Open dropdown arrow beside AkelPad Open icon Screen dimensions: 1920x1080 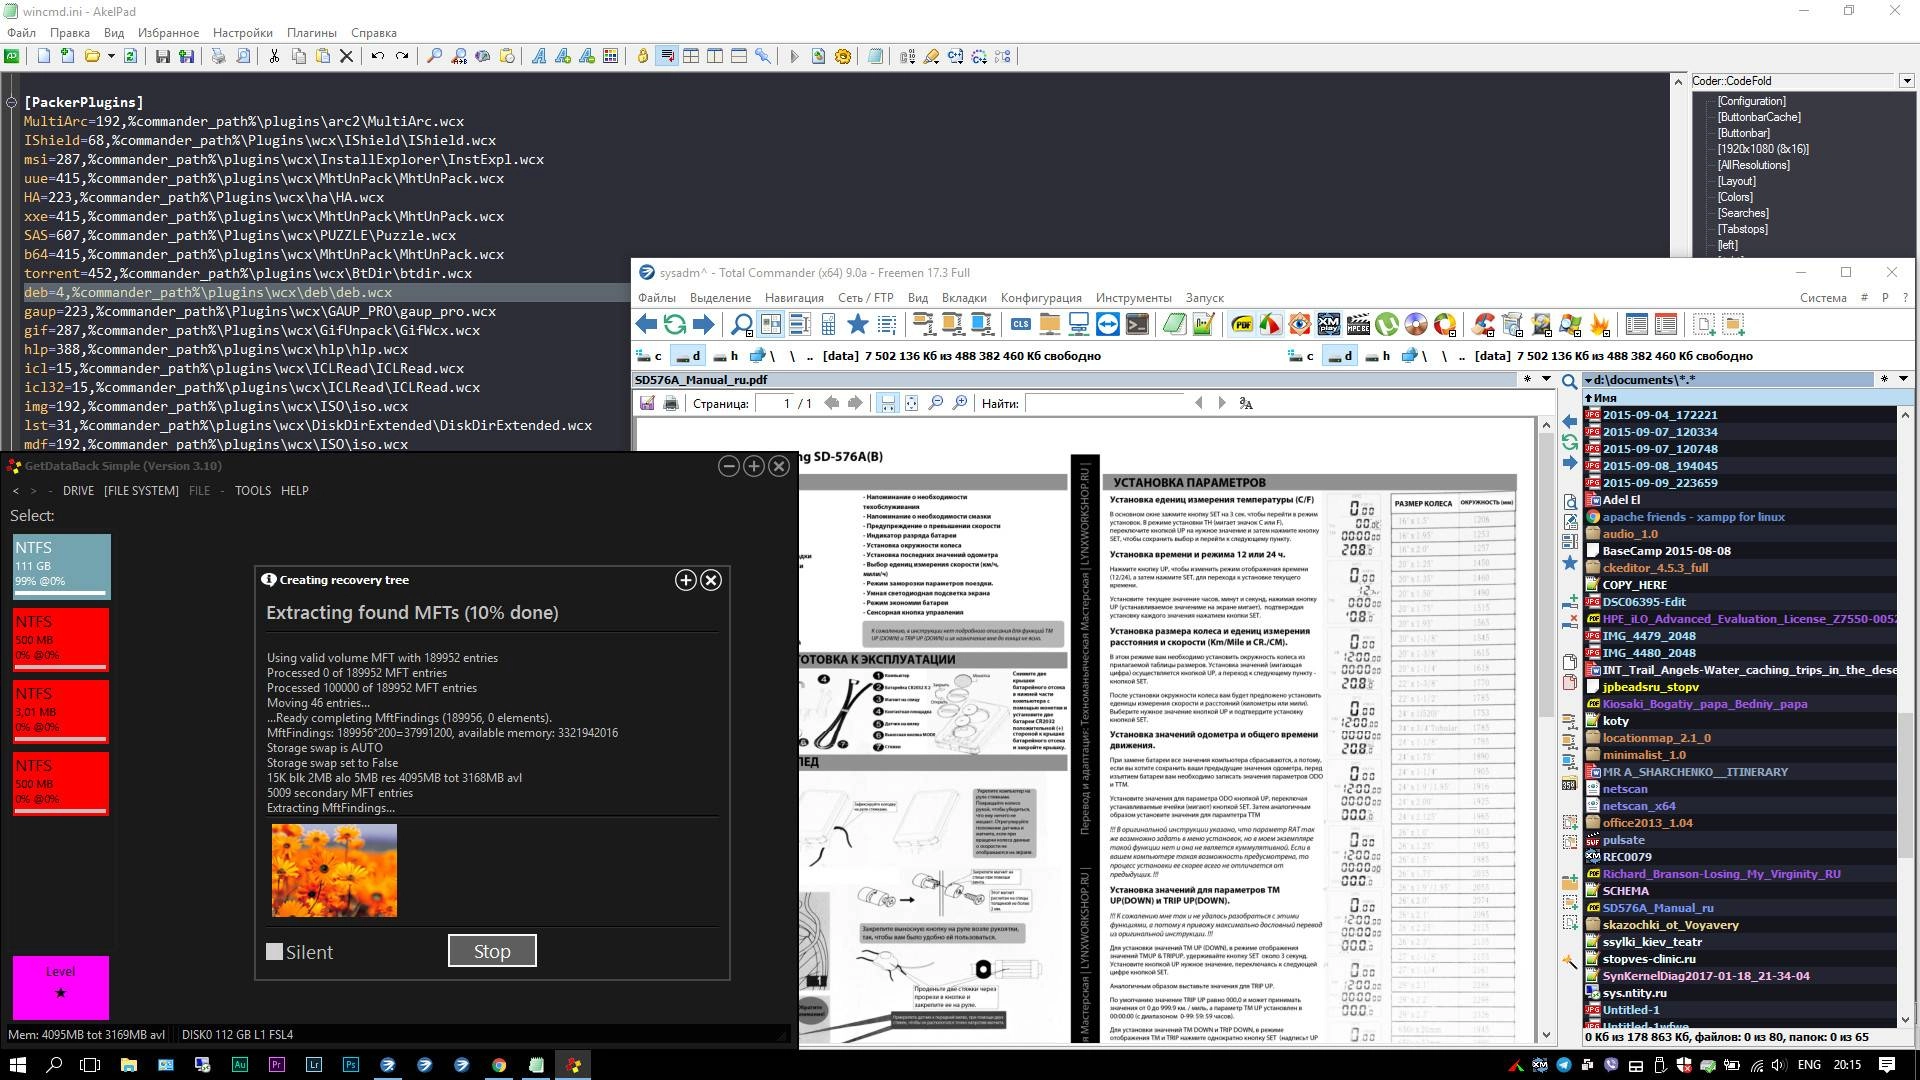point(111,56)
